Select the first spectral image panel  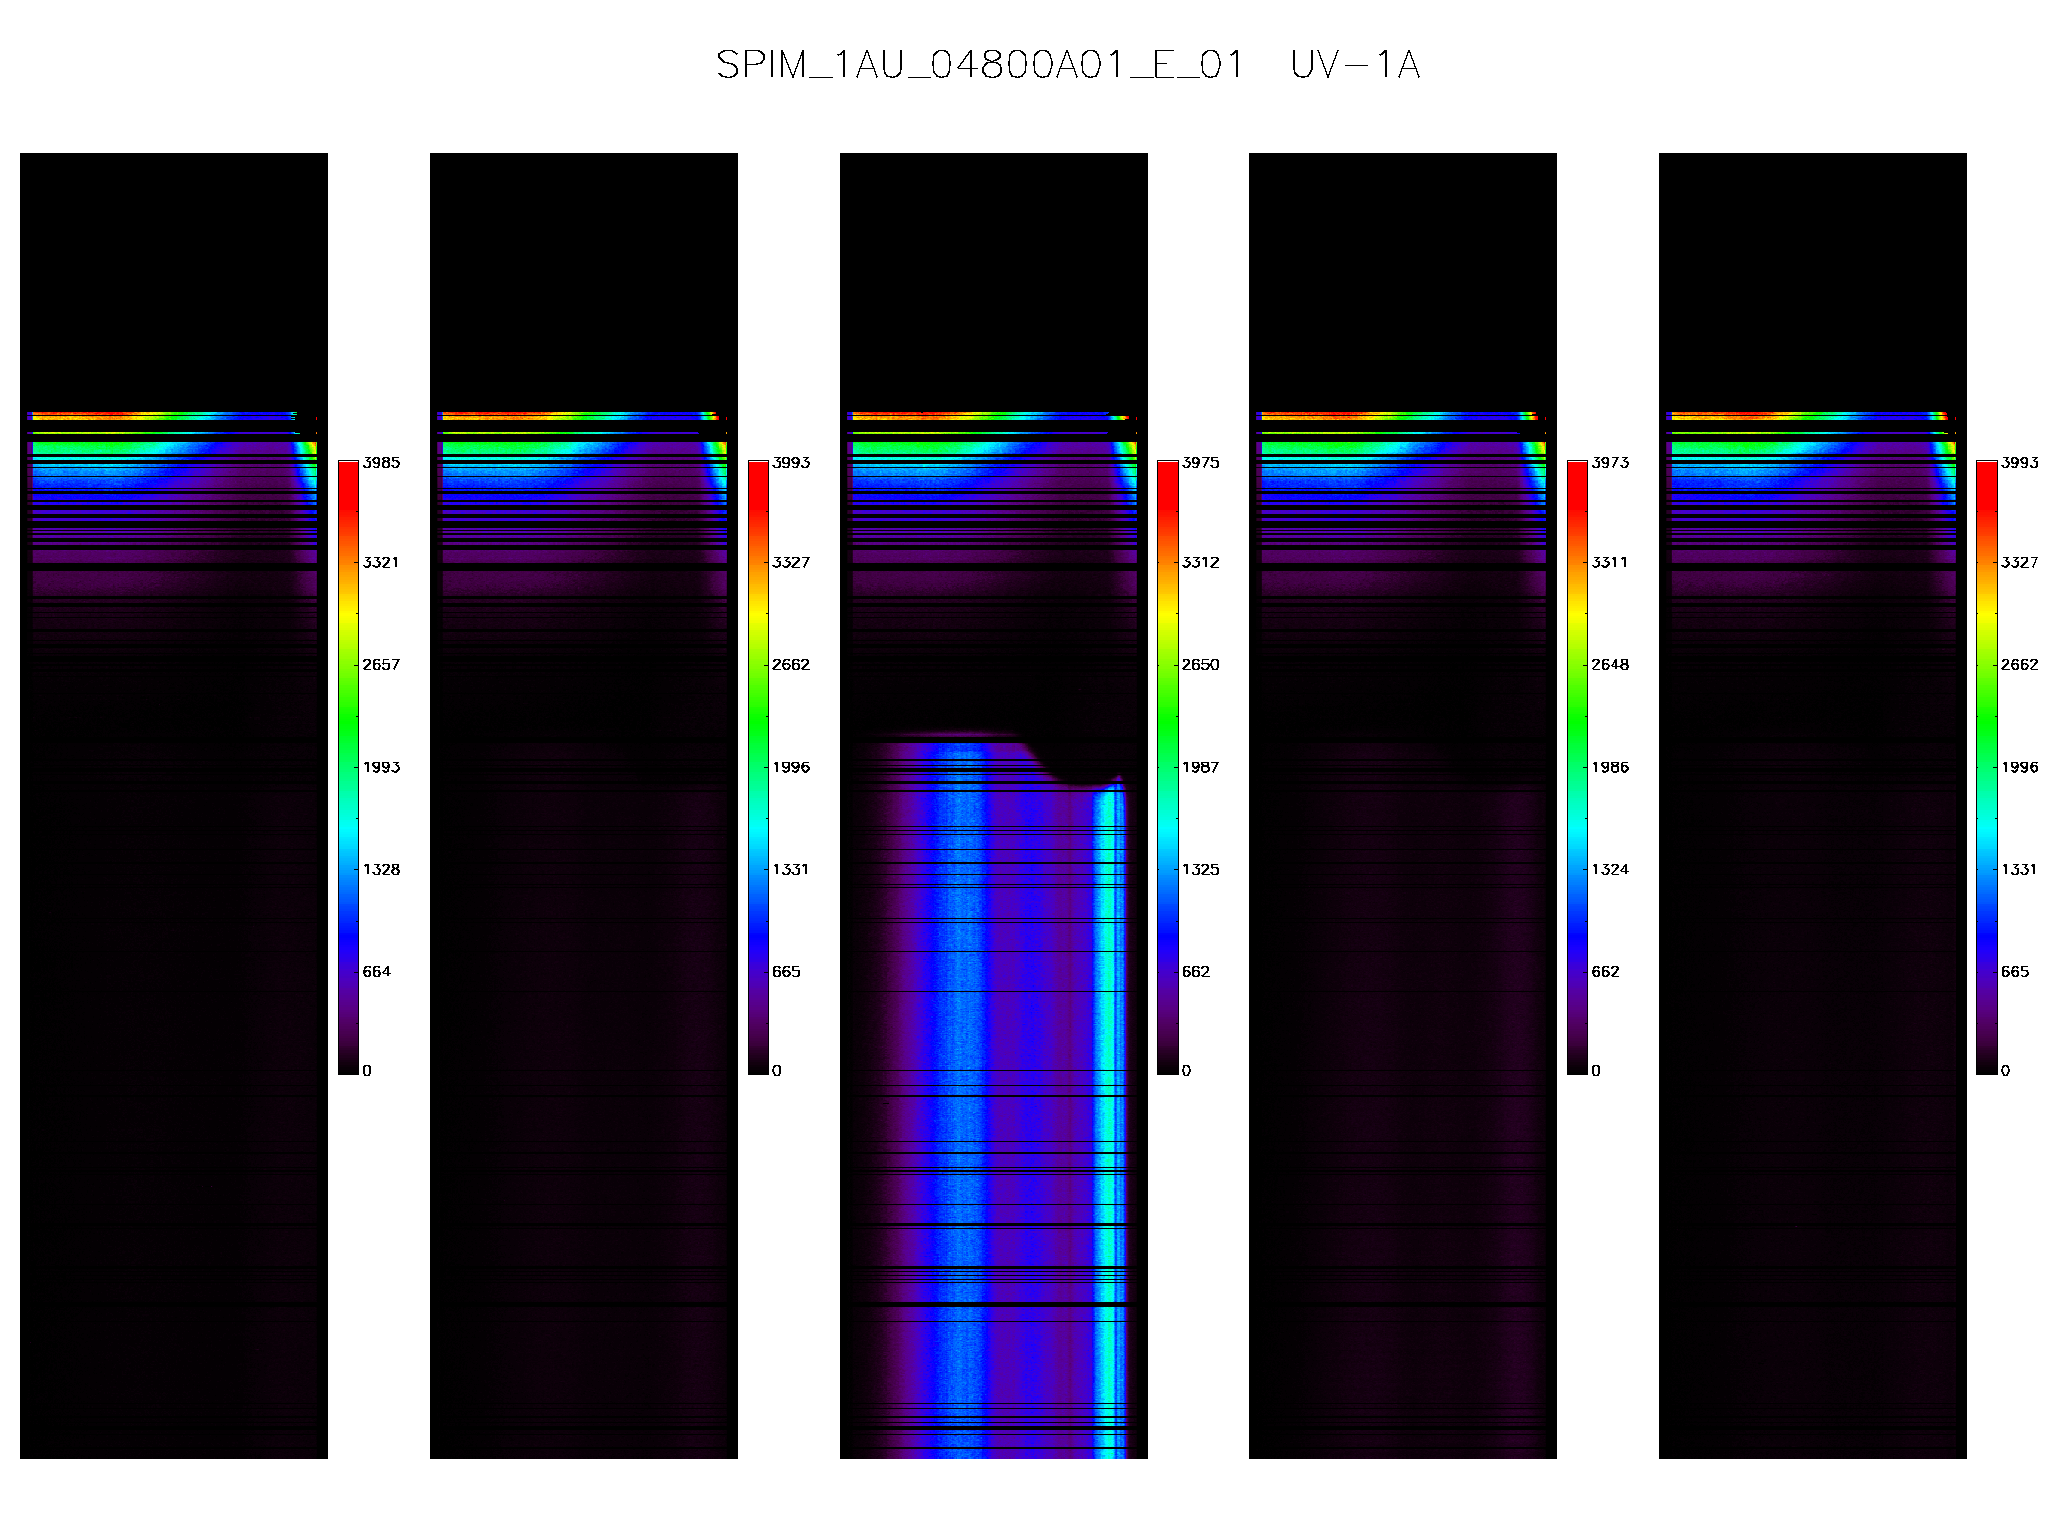[174, 806]
